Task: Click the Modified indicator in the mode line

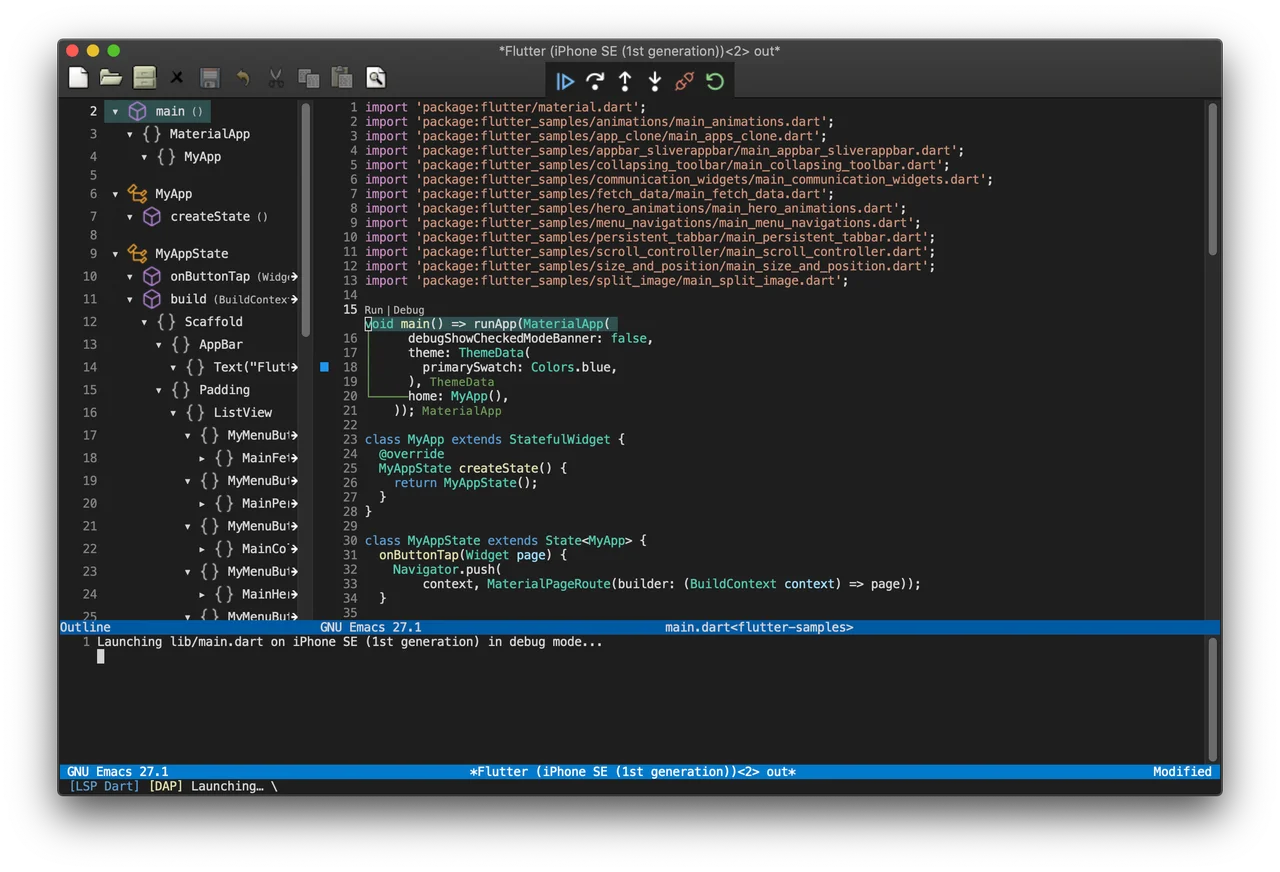Action: point(1182,771)
